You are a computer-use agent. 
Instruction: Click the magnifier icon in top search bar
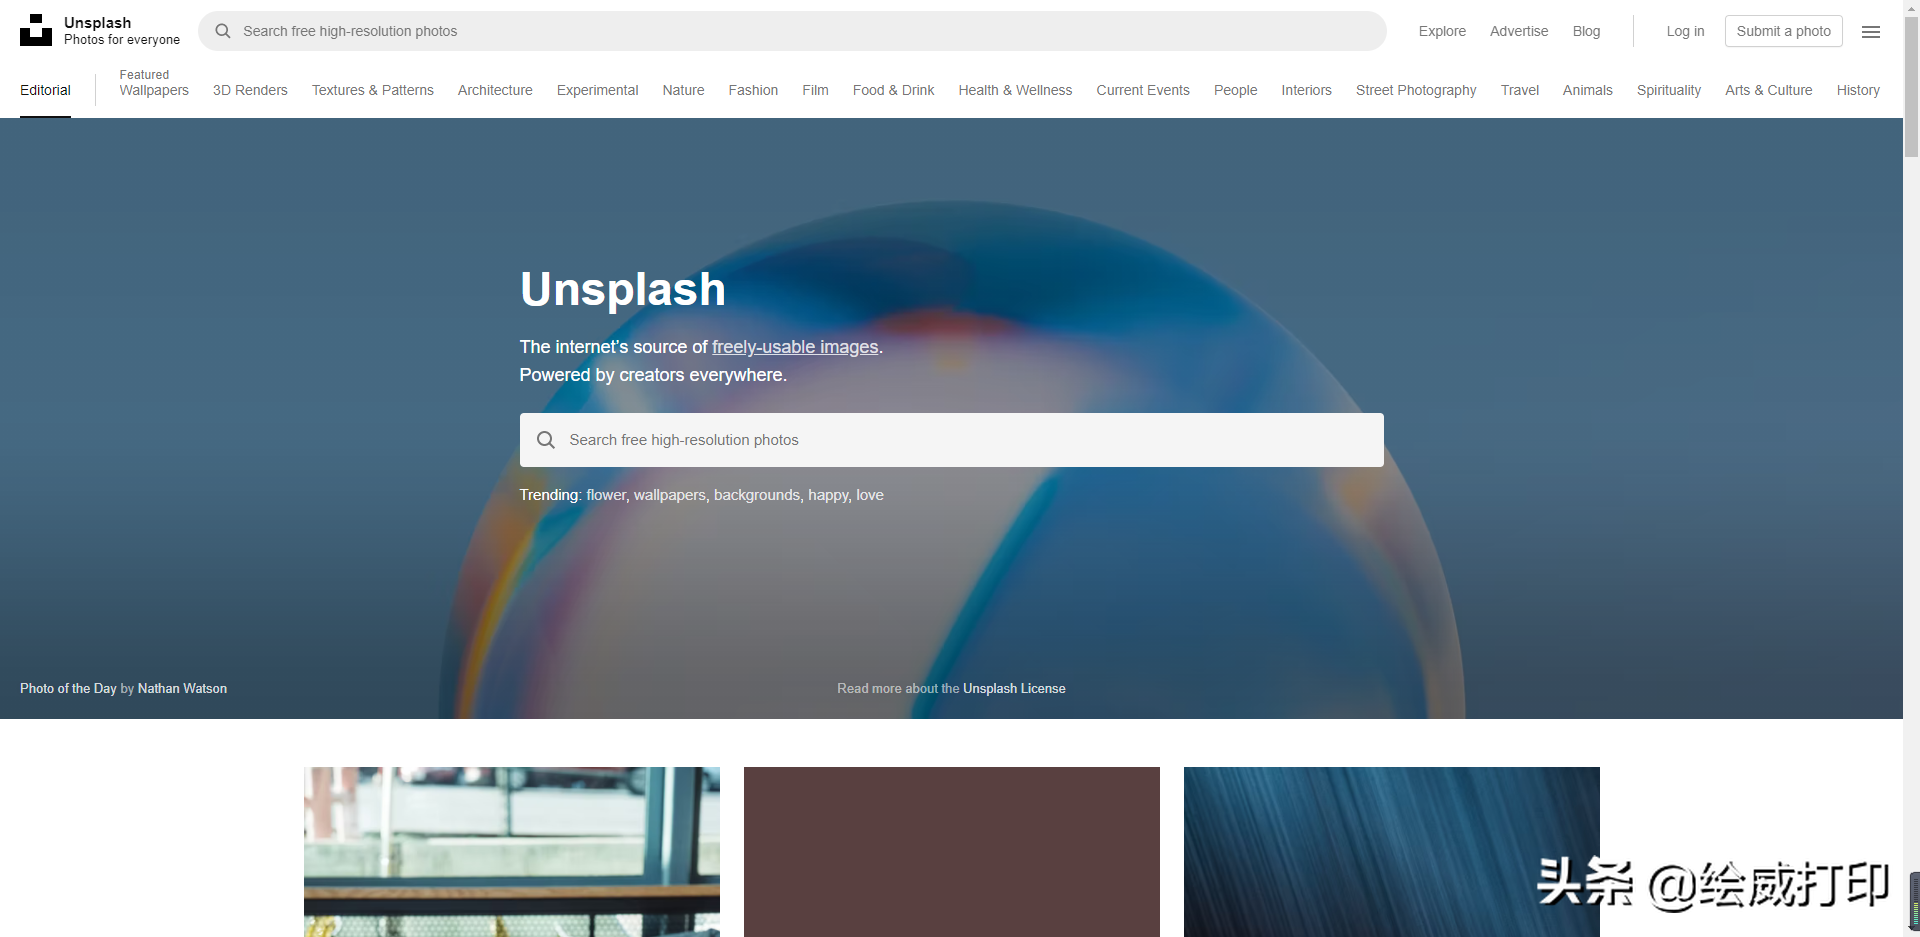pos(223,31)
